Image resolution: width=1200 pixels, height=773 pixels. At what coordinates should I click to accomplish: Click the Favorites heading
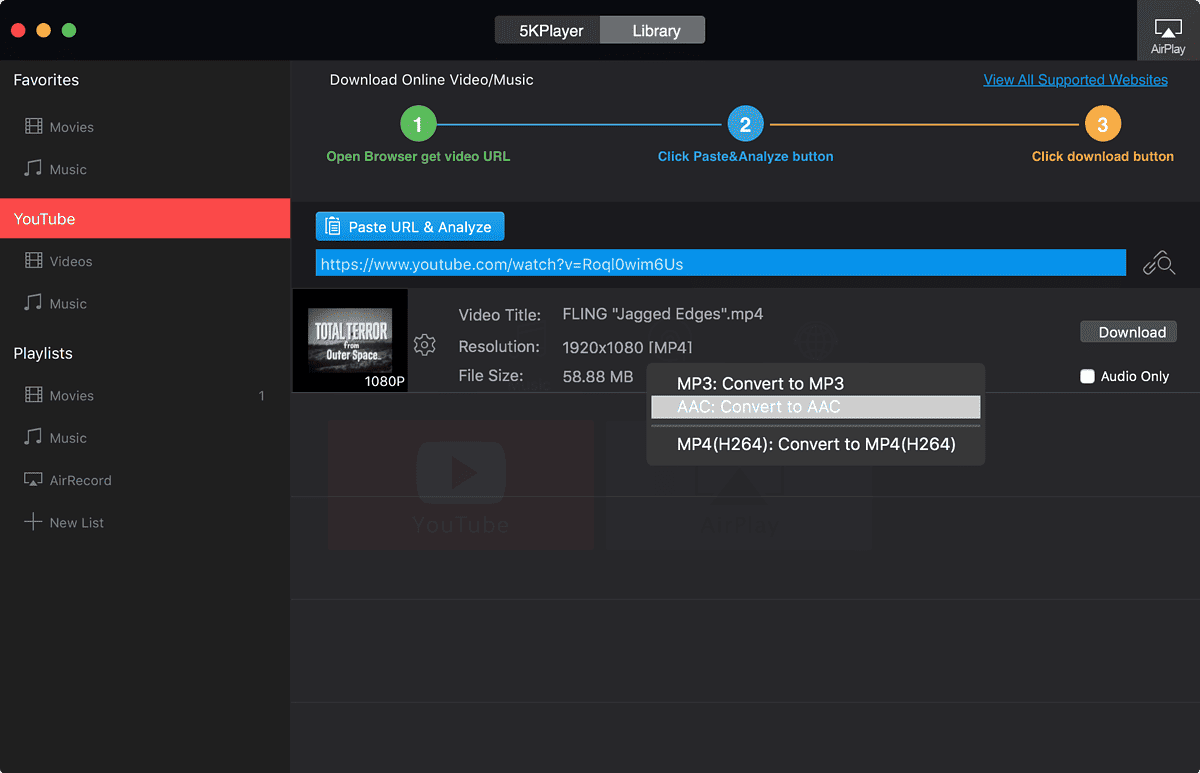[x=46, y=80]
